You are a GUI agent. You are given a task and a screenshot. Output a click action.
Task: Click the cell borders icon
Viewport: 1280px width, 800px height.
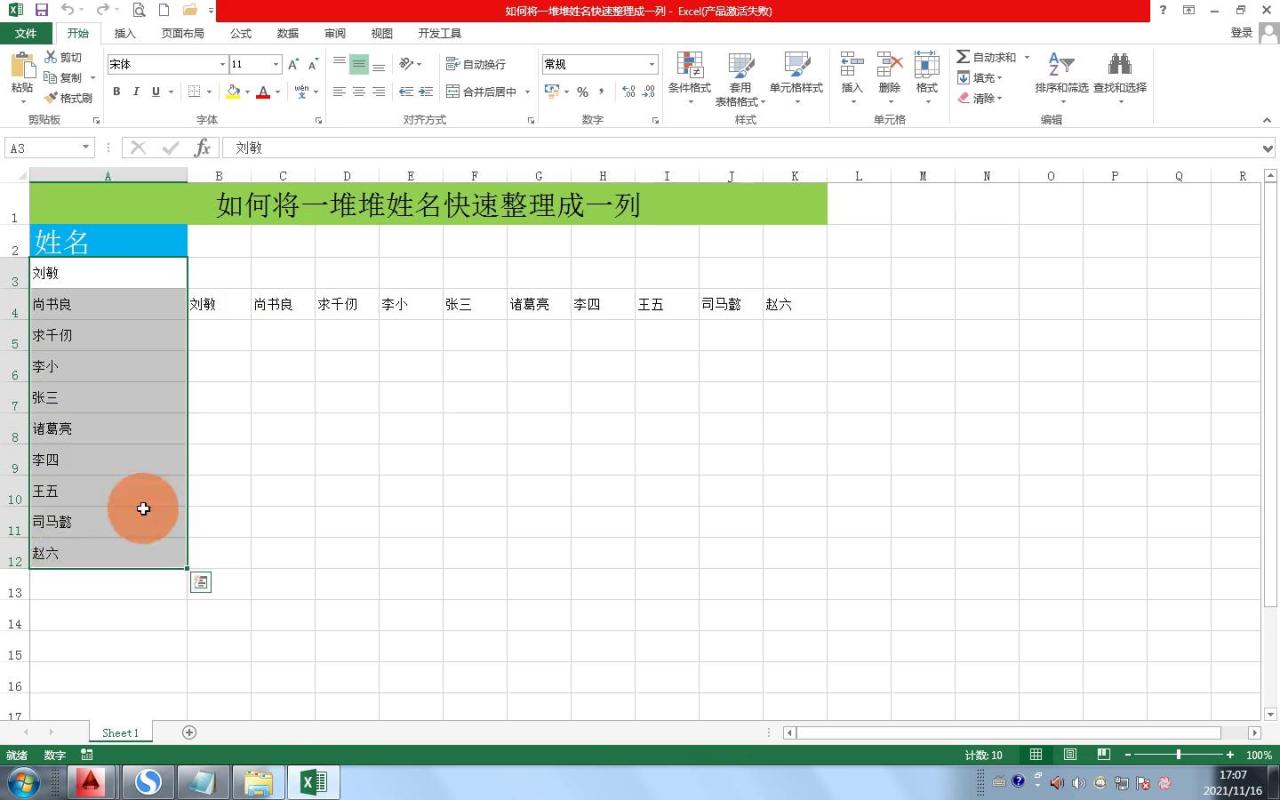[194, 92]
